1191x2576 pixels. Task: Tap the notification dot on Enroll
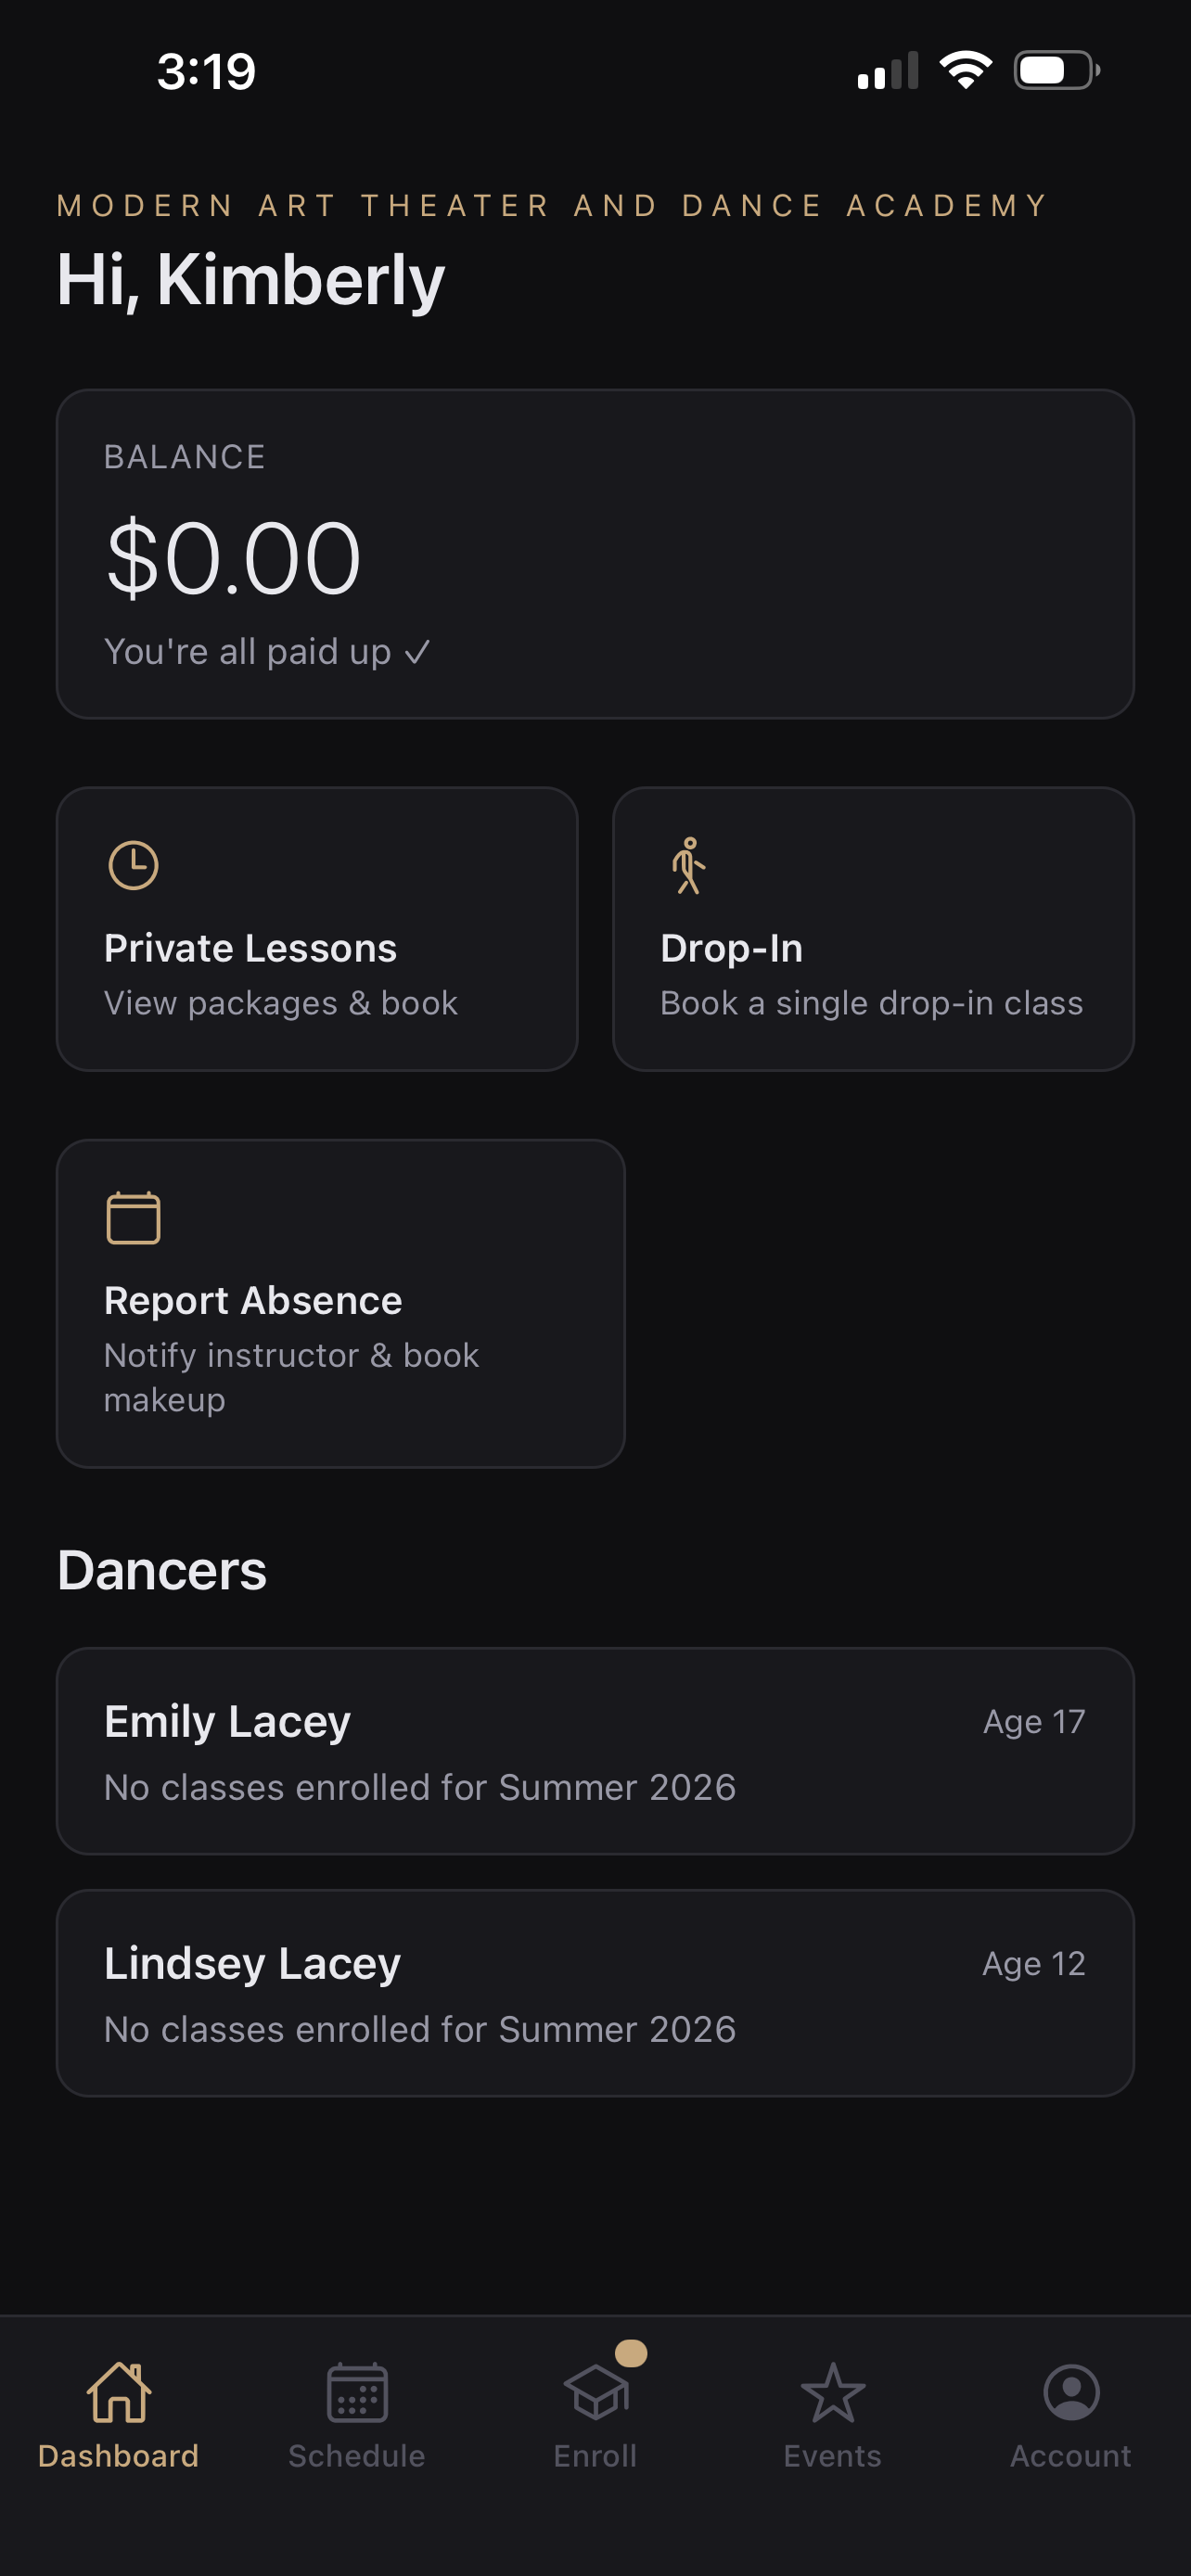(631, 2354)
